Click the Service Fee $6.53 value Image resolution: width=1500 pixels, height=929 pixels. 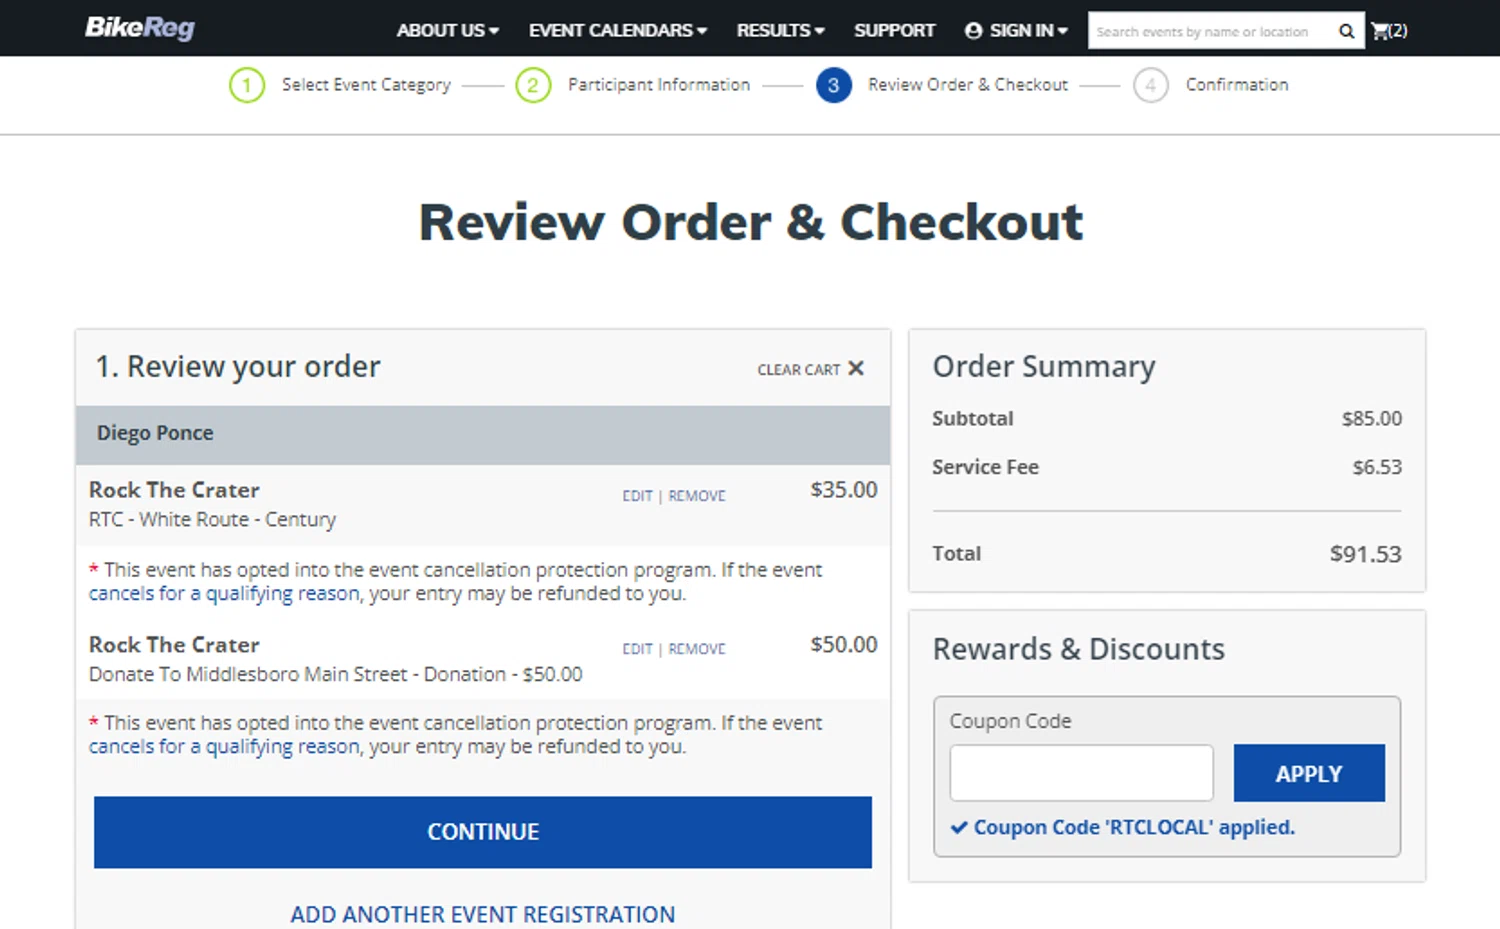point(1377,467)
